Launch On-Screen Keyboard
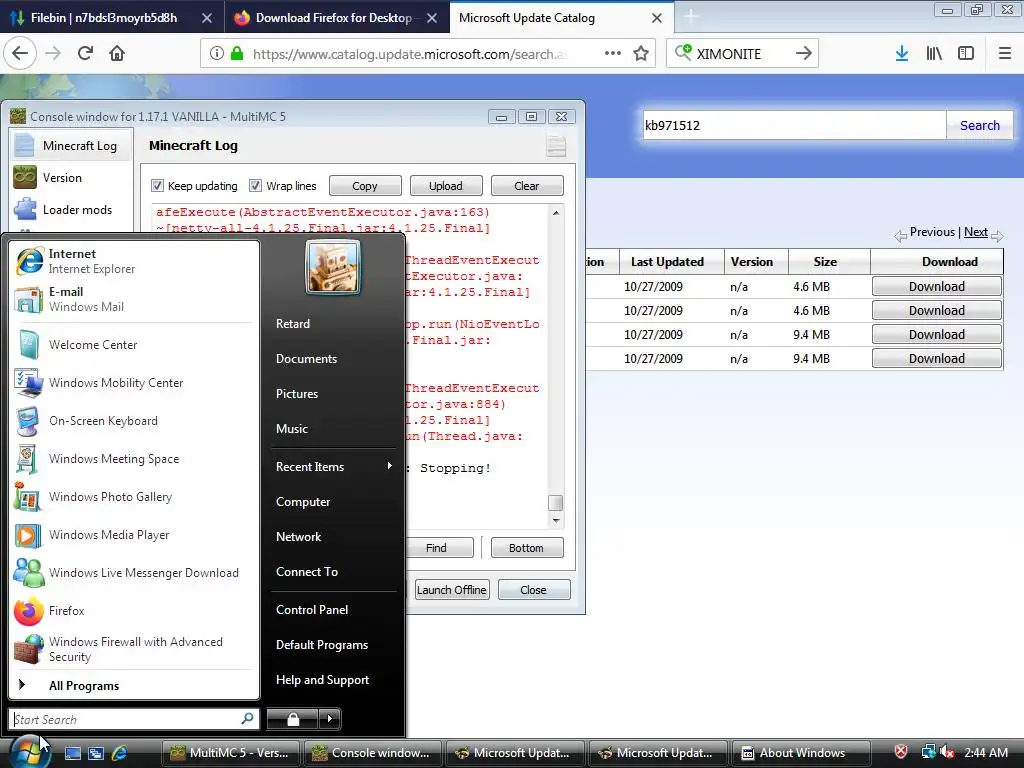 coord(134,421)
